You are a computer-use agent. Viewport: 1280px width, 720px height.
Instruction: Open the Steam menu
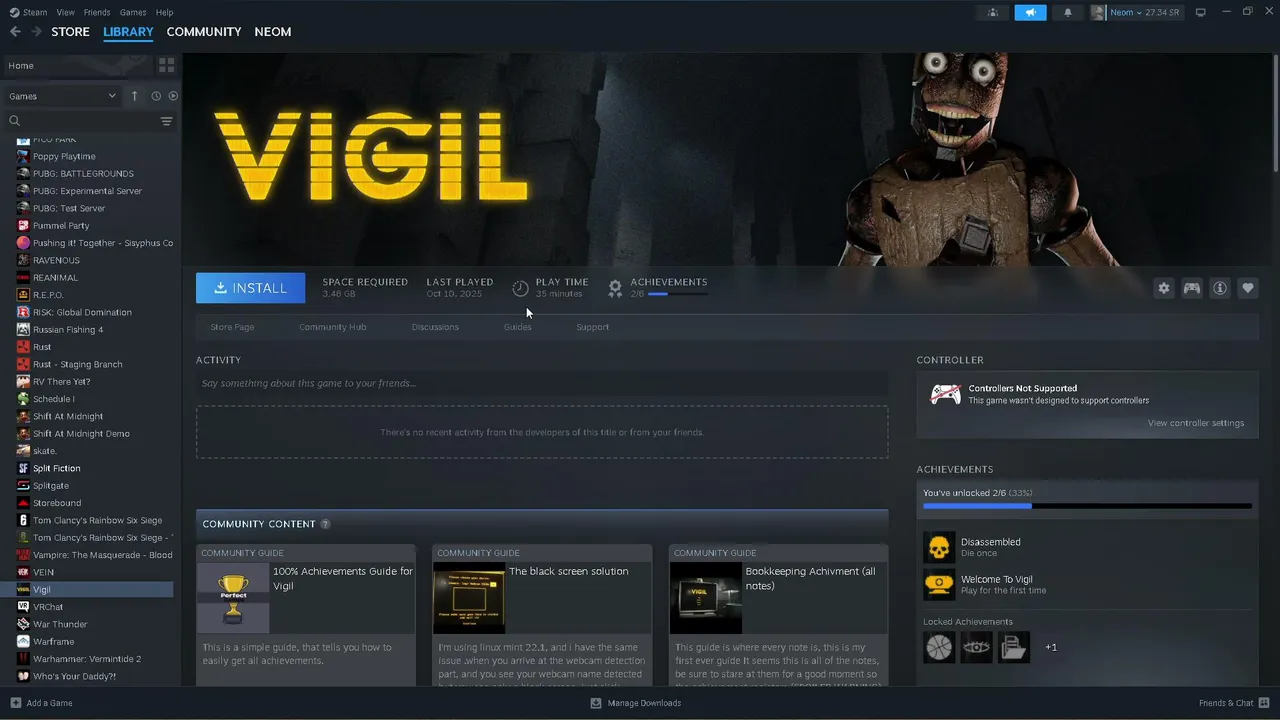(28, 12)
